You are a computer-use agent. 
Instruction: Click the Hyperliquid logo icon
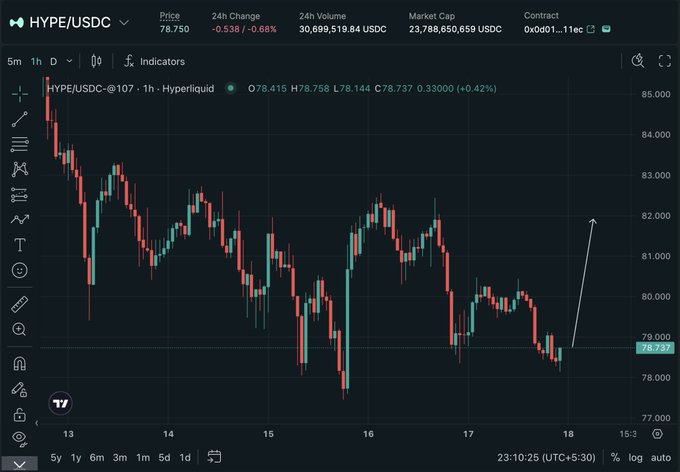pos(16,22)
